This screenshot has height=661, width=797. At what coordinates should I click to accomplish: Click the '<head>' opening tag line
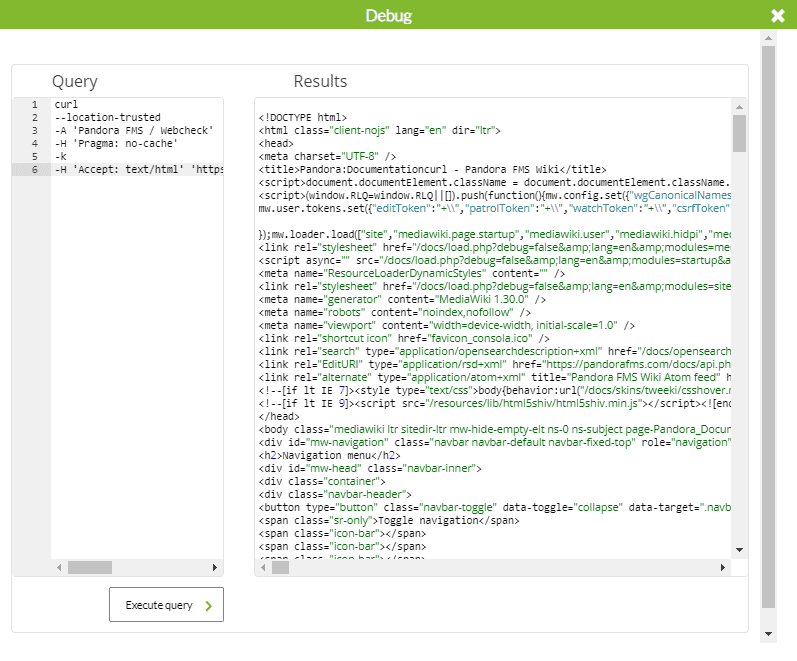click(276, 143)
